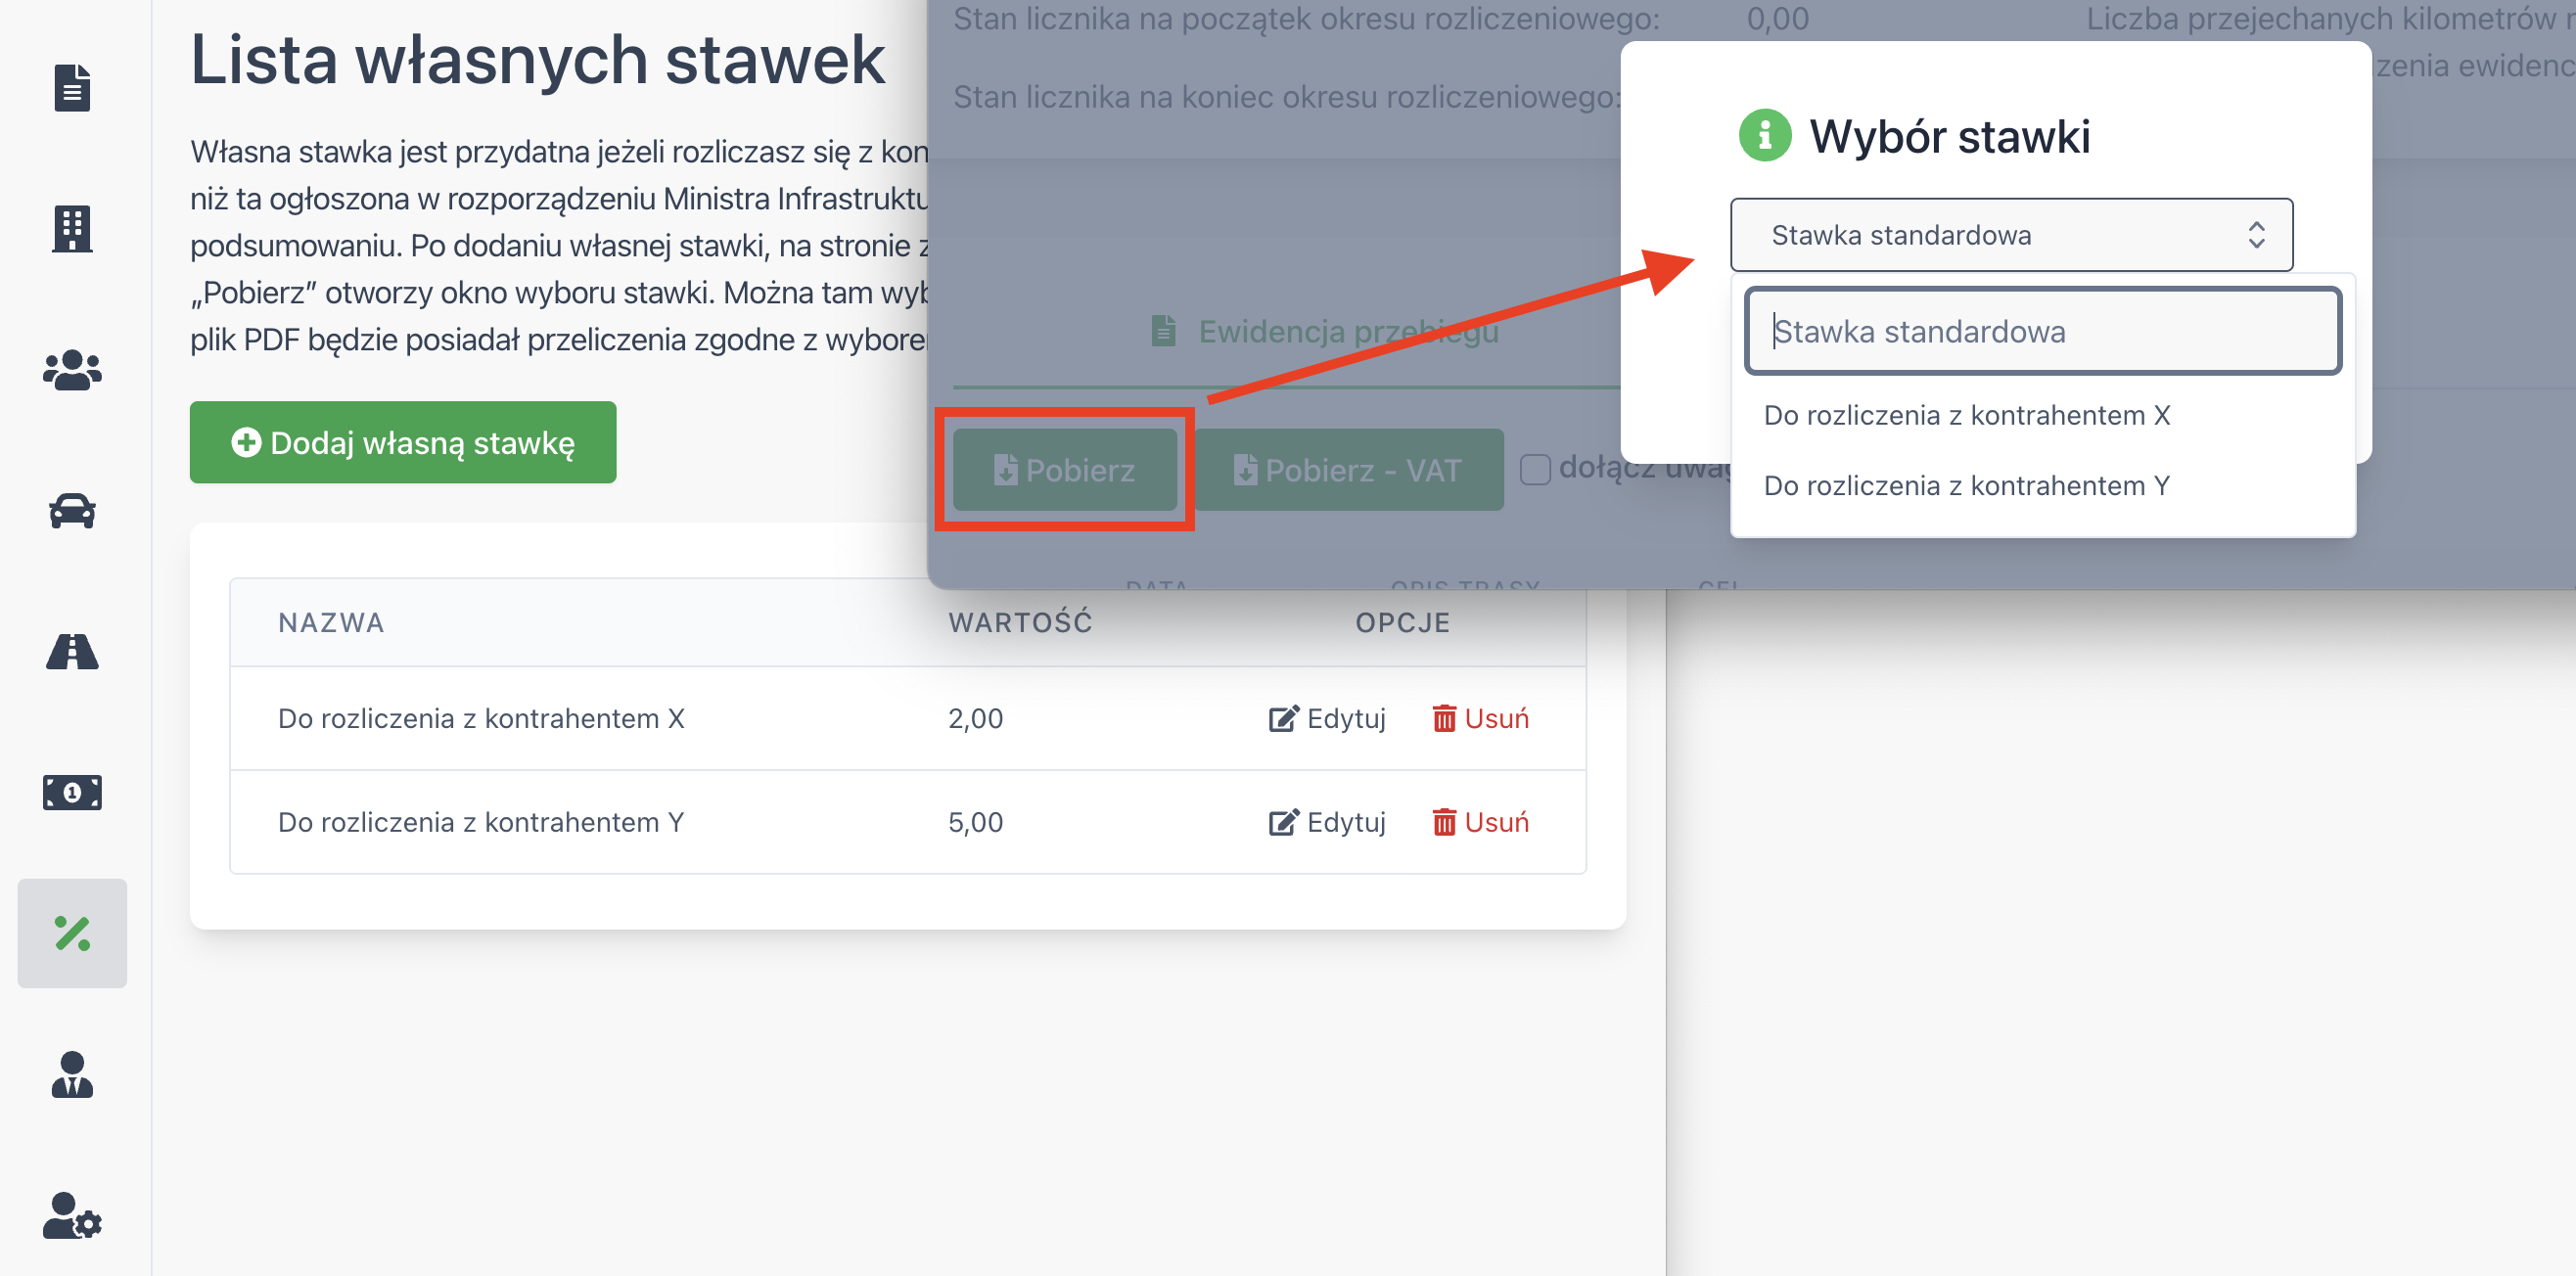Open the car vehicles sidebar icon
Screen dimensions: 2576x1276
click(x=72, y=511)
